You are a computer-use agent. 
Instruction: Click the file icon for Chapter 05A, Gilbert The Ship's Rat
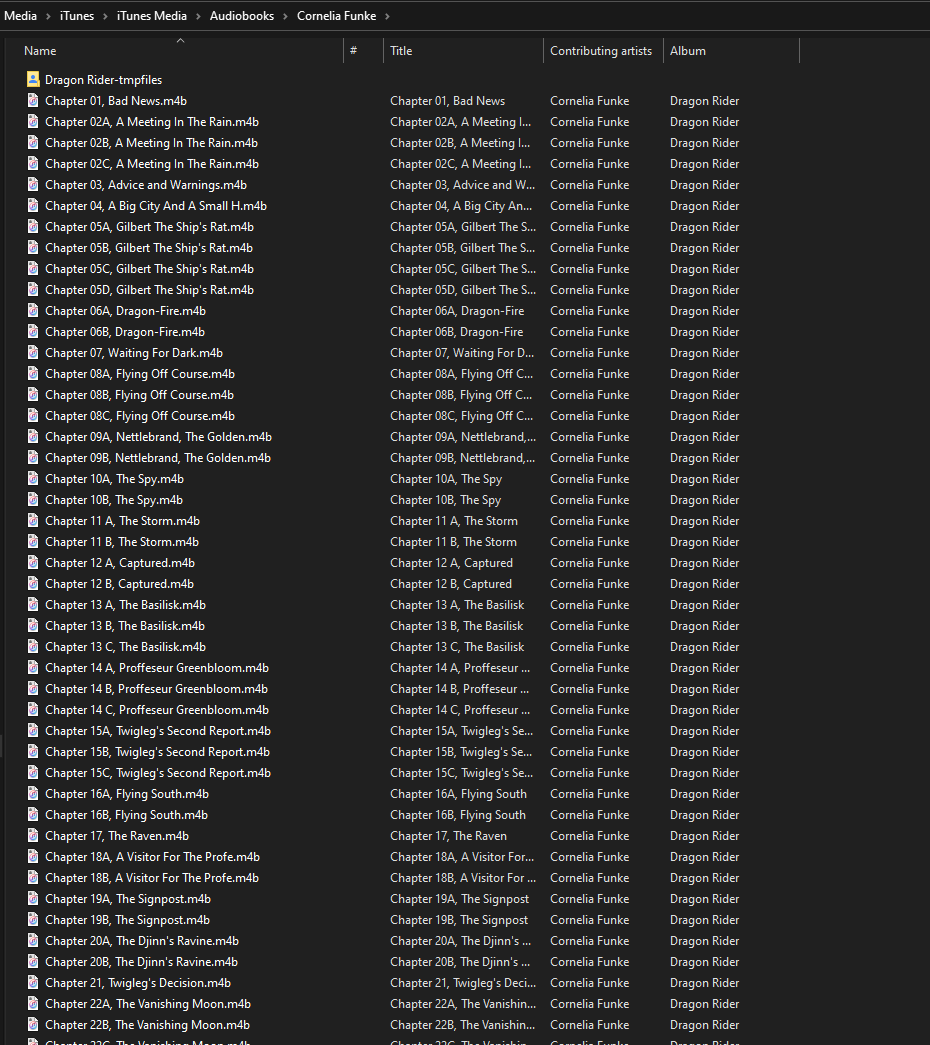[33, 227]
